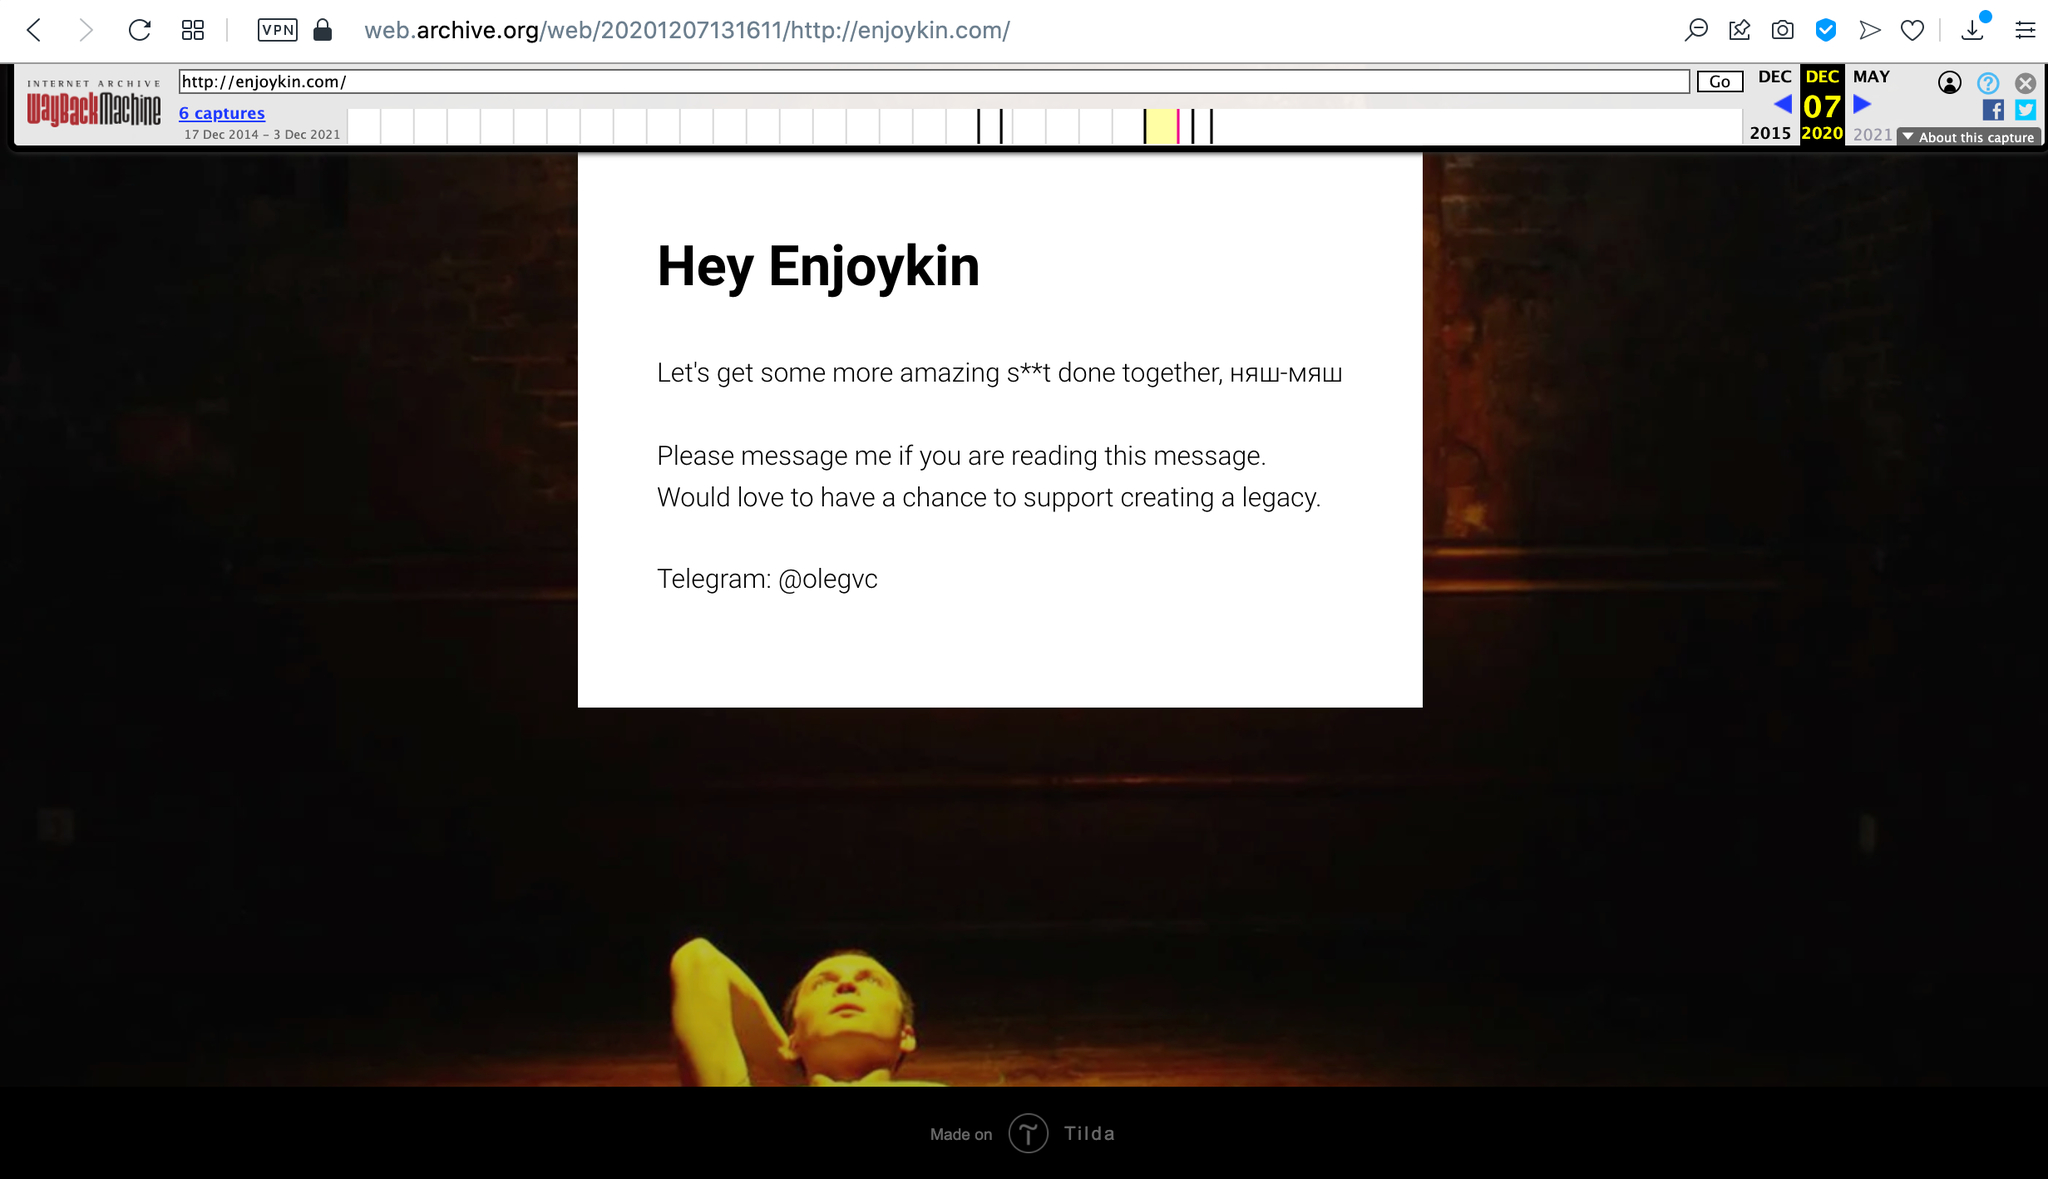The image size is (2048, 1179).
Task: Click the yellow highlighted timeline year
Action: tap(1160, 127)
